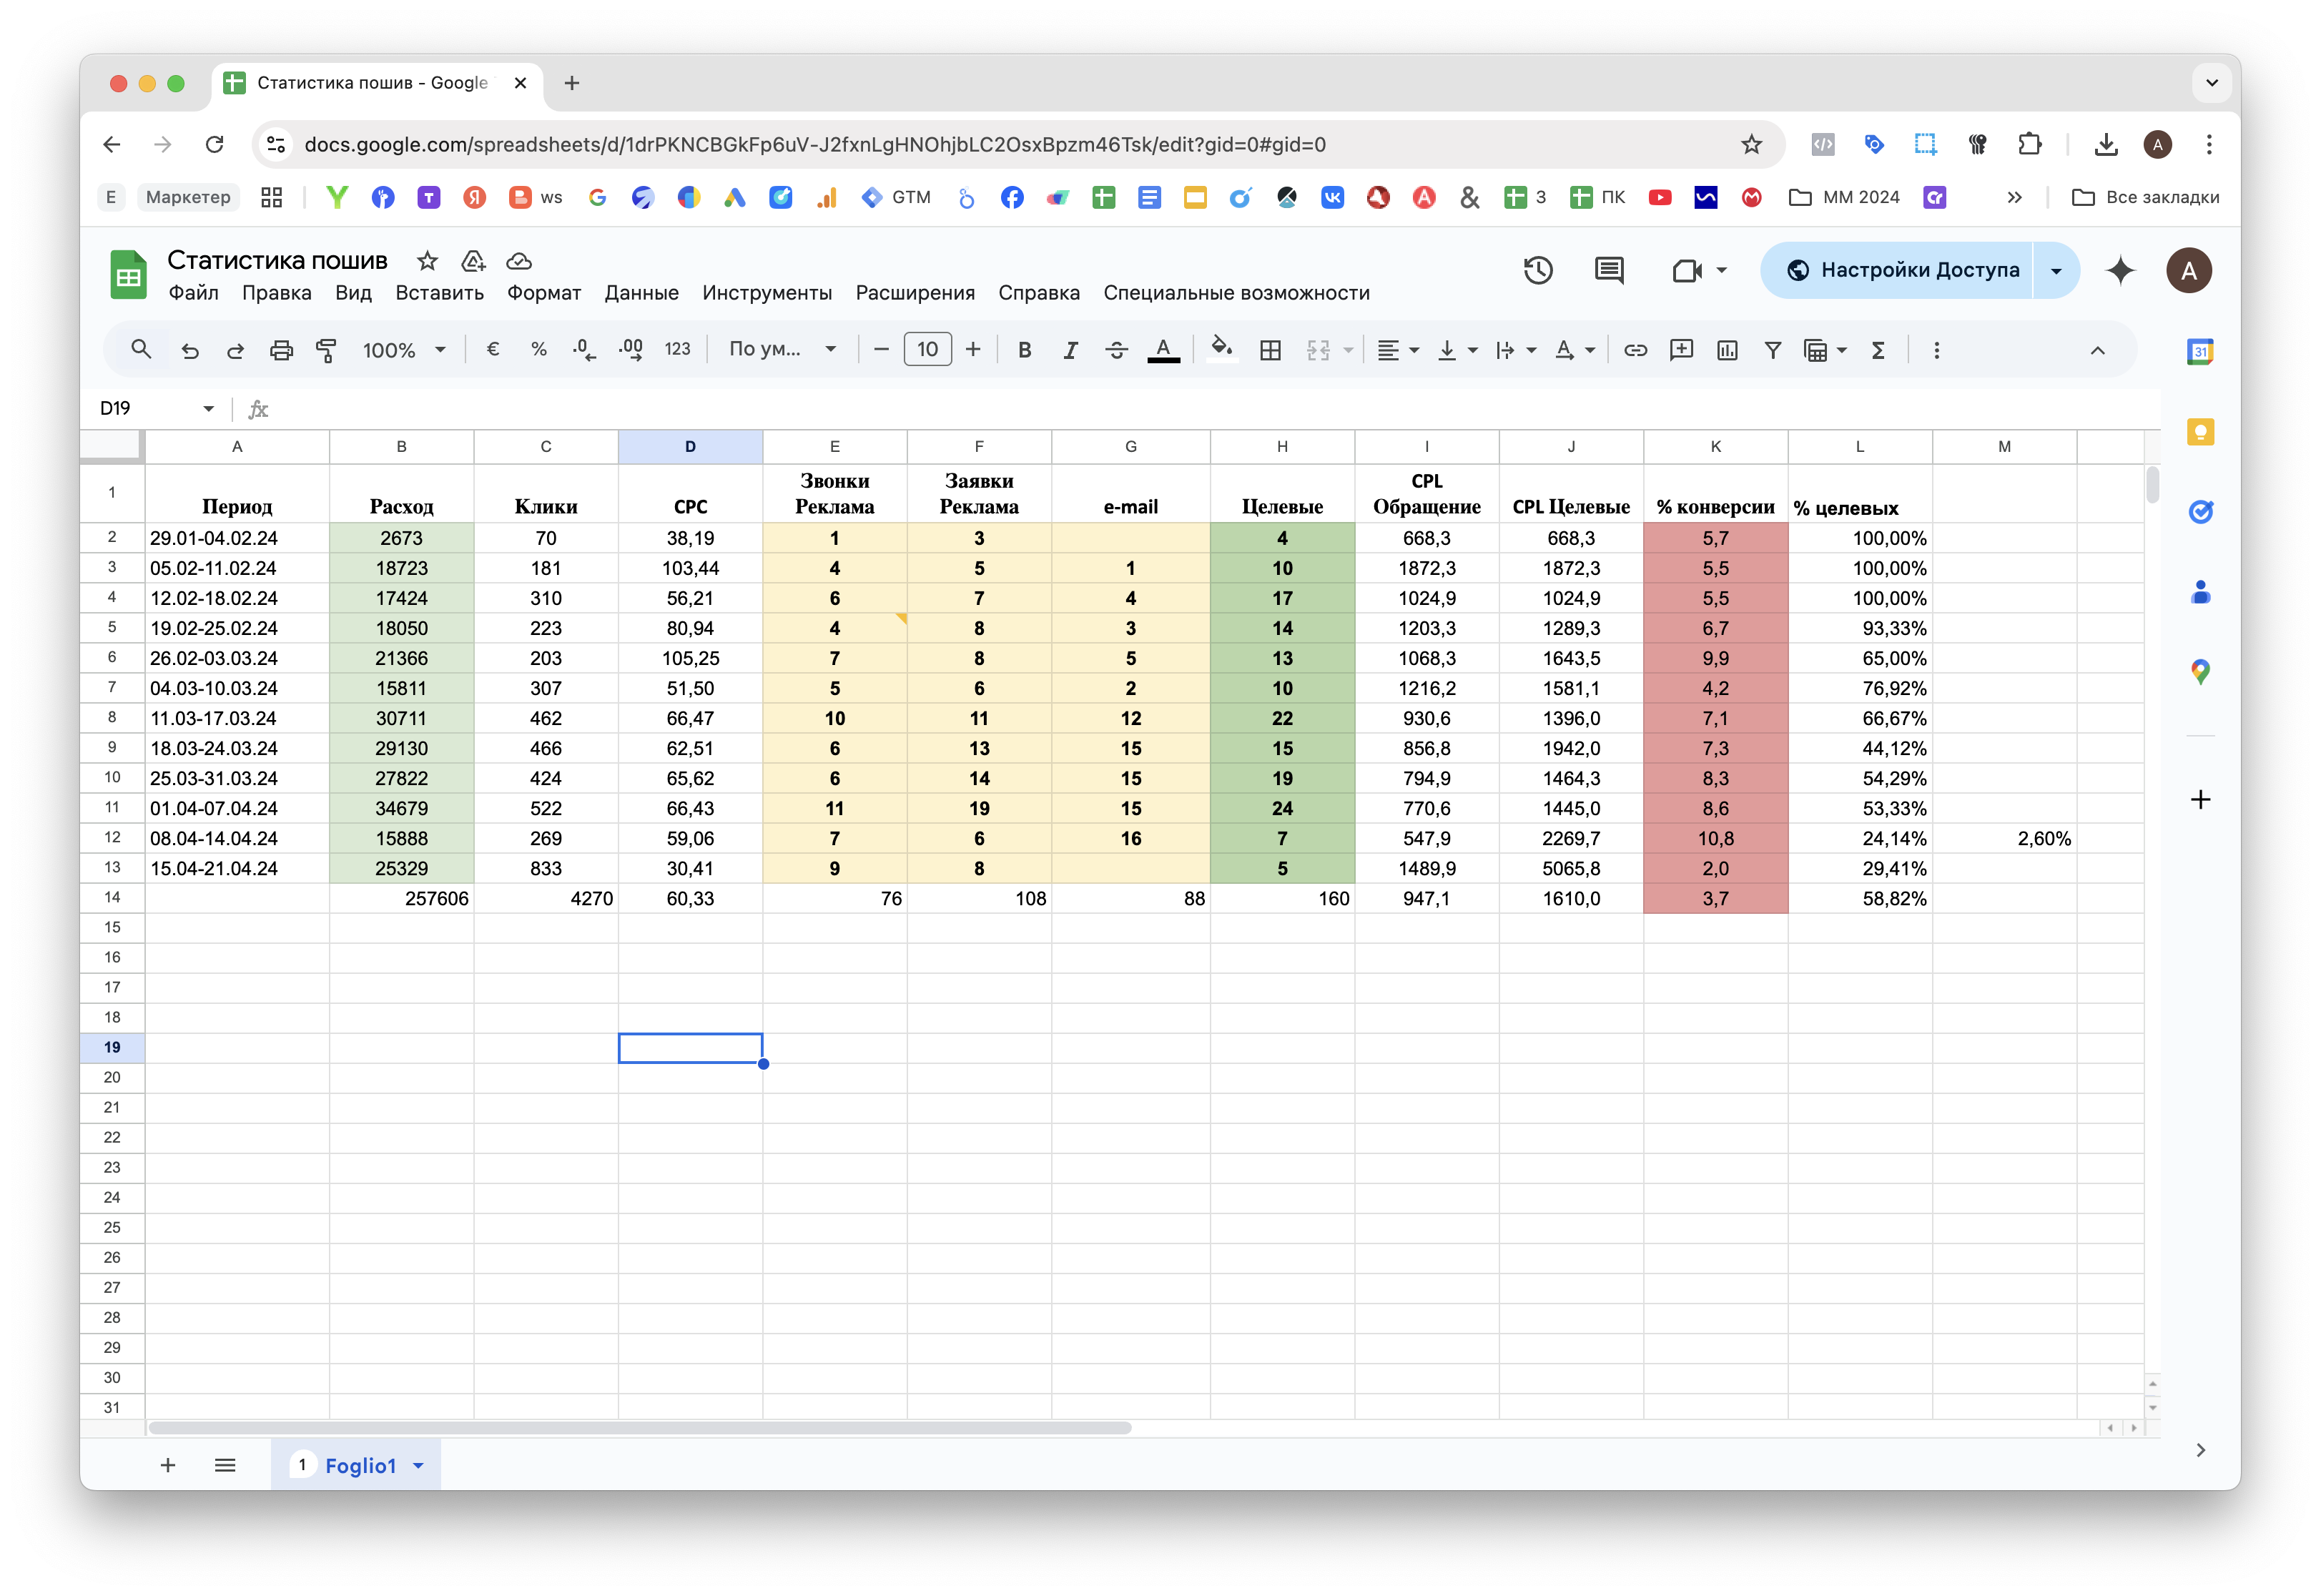Viewport: 2321px width, 1596px height.
Task: Open the Данные menu
Action: tap(641, 293)
